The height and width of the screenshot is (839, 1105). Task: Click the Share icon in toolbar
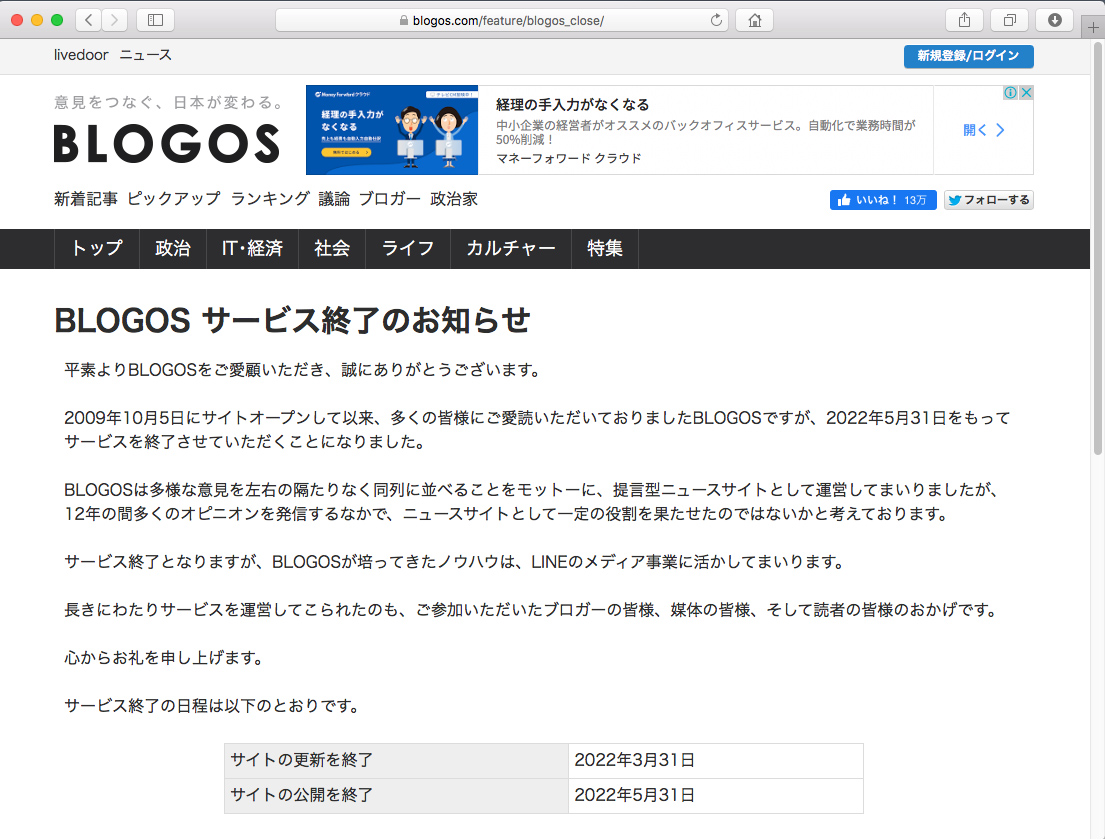coord(964,20)
